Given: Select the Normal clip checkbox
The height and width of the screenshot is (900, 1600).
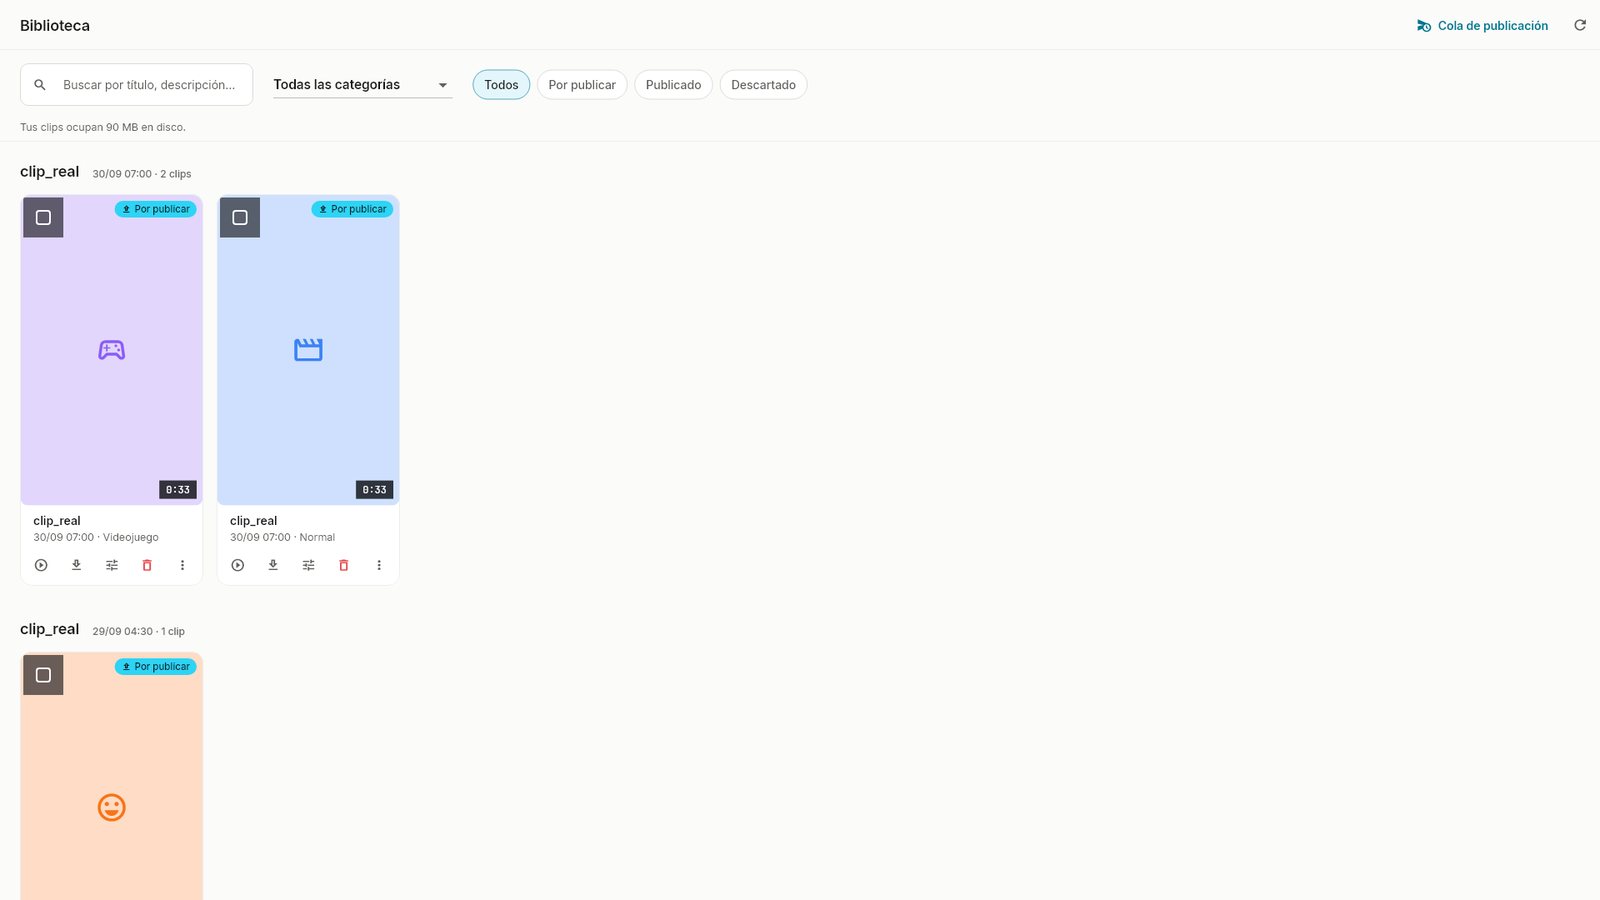Looking at the screenshot, I should click(x=240, y=217).
